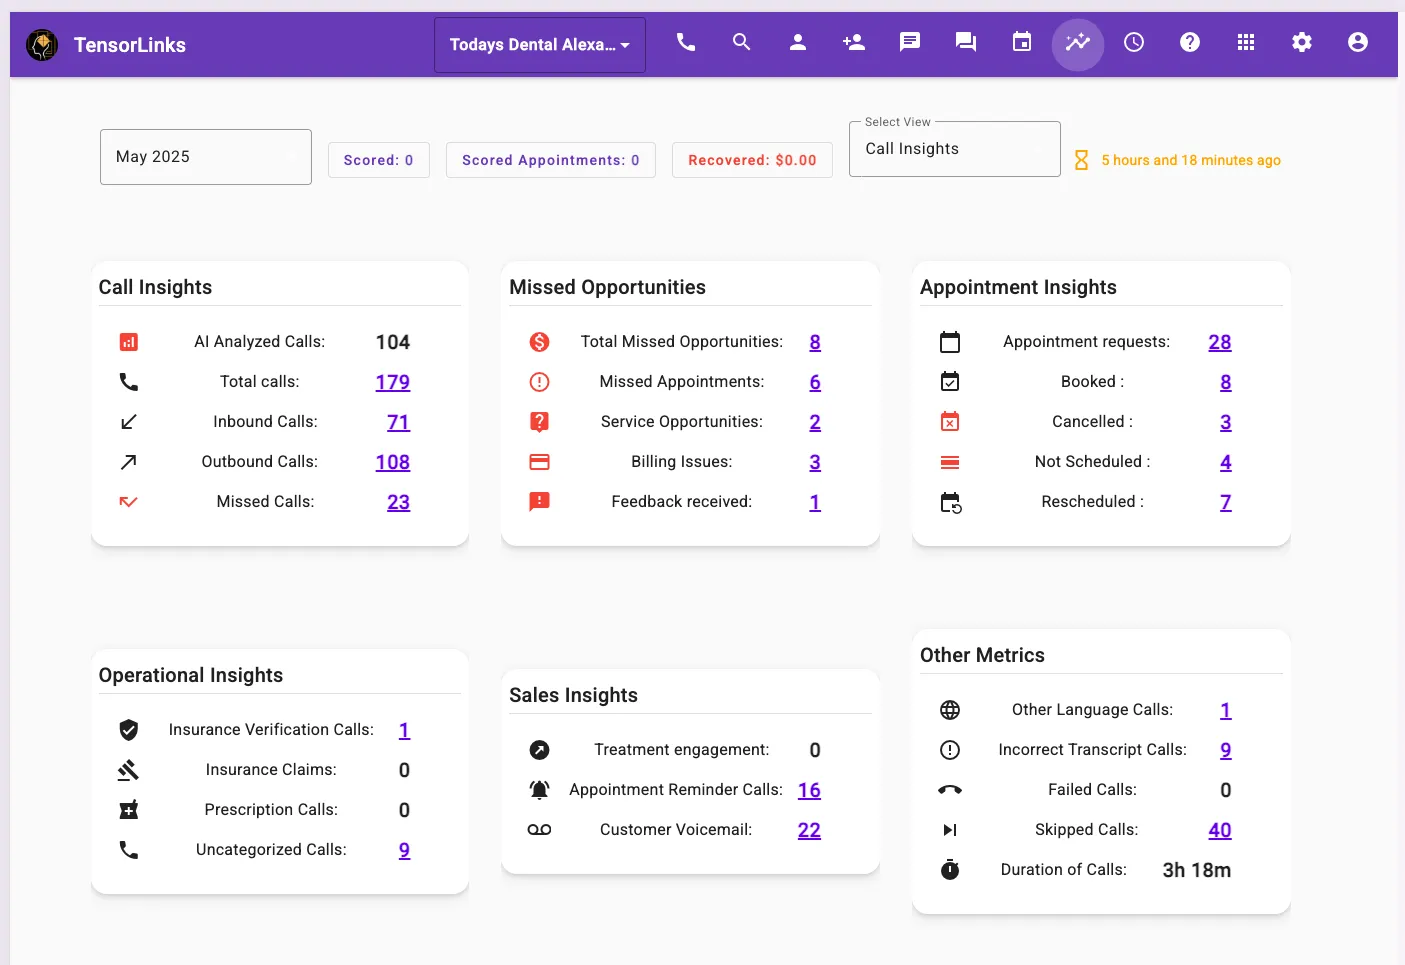
Task: Open the text messages icon
Action: 910,43
